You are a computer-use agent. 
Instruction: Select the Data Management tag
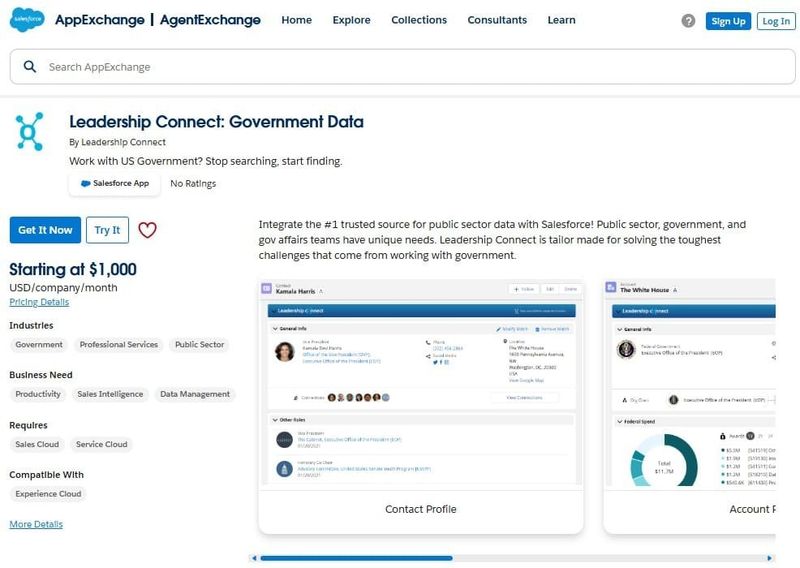[x=195, y=394]
